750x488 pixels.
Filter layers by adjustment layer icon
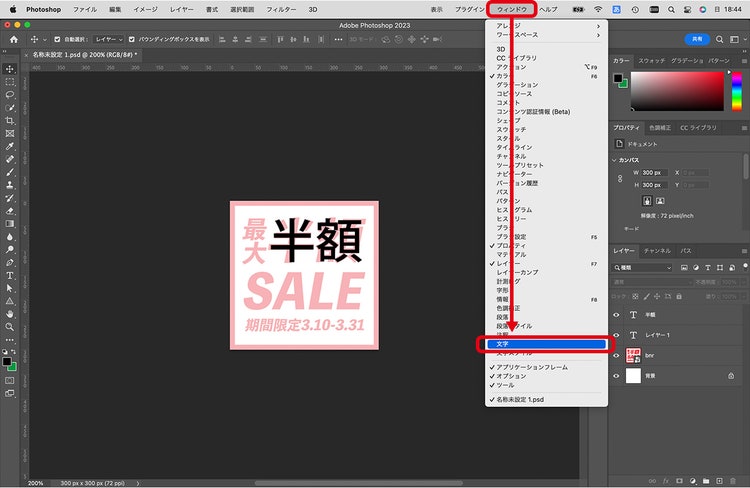click(696, 268)
